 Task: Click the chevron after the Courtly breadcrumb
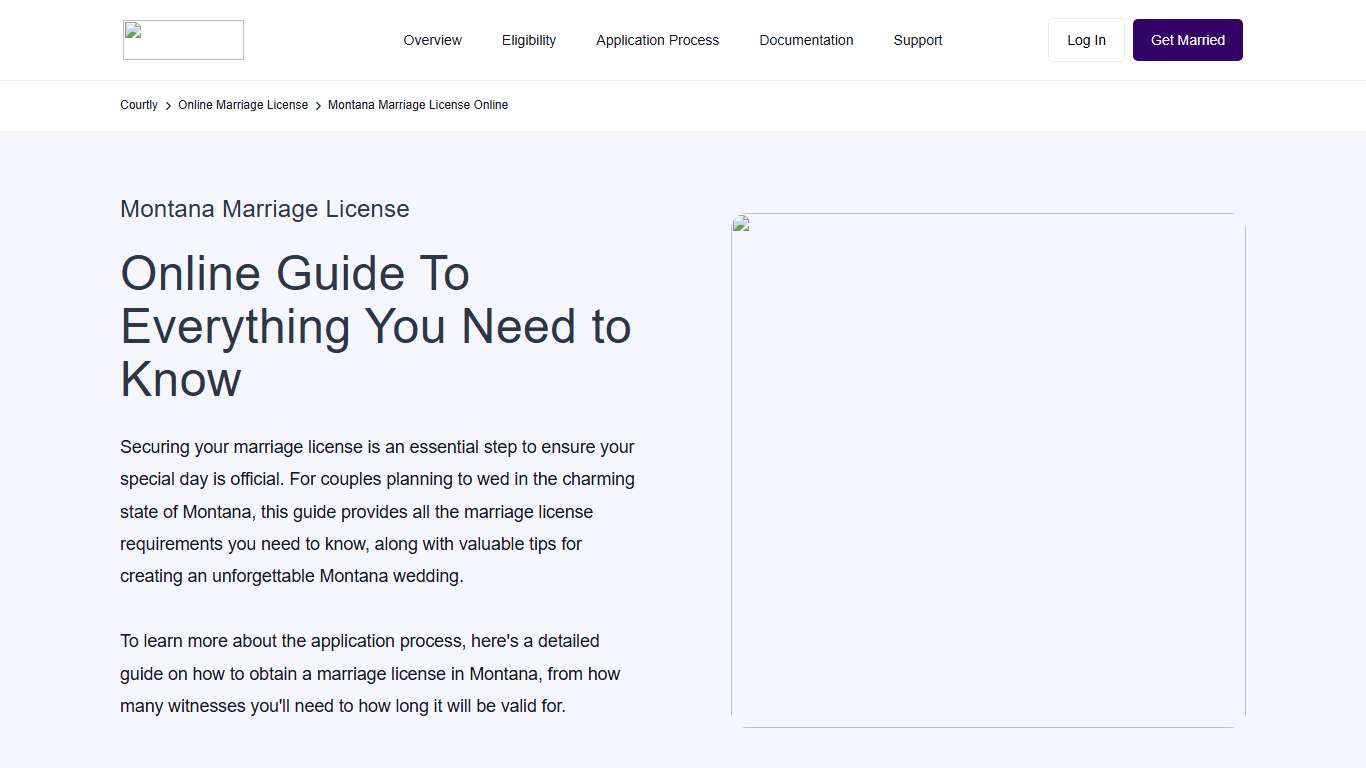click(x=167, y=105)
